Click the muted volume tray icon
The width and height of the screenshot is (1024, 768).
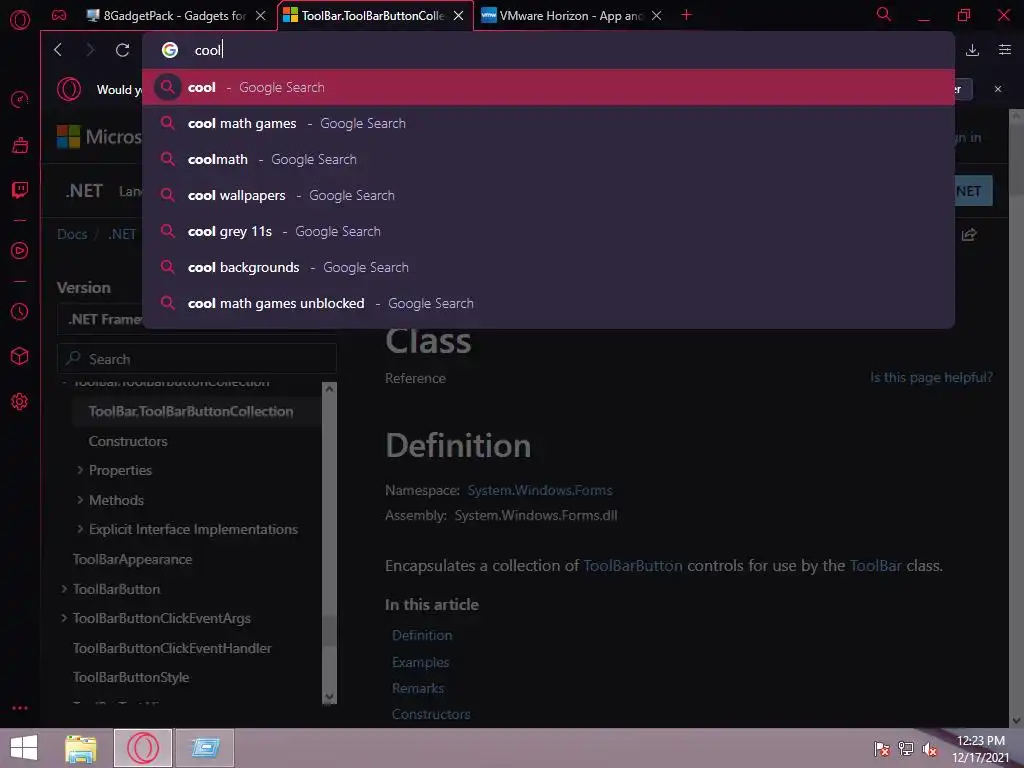930,749
